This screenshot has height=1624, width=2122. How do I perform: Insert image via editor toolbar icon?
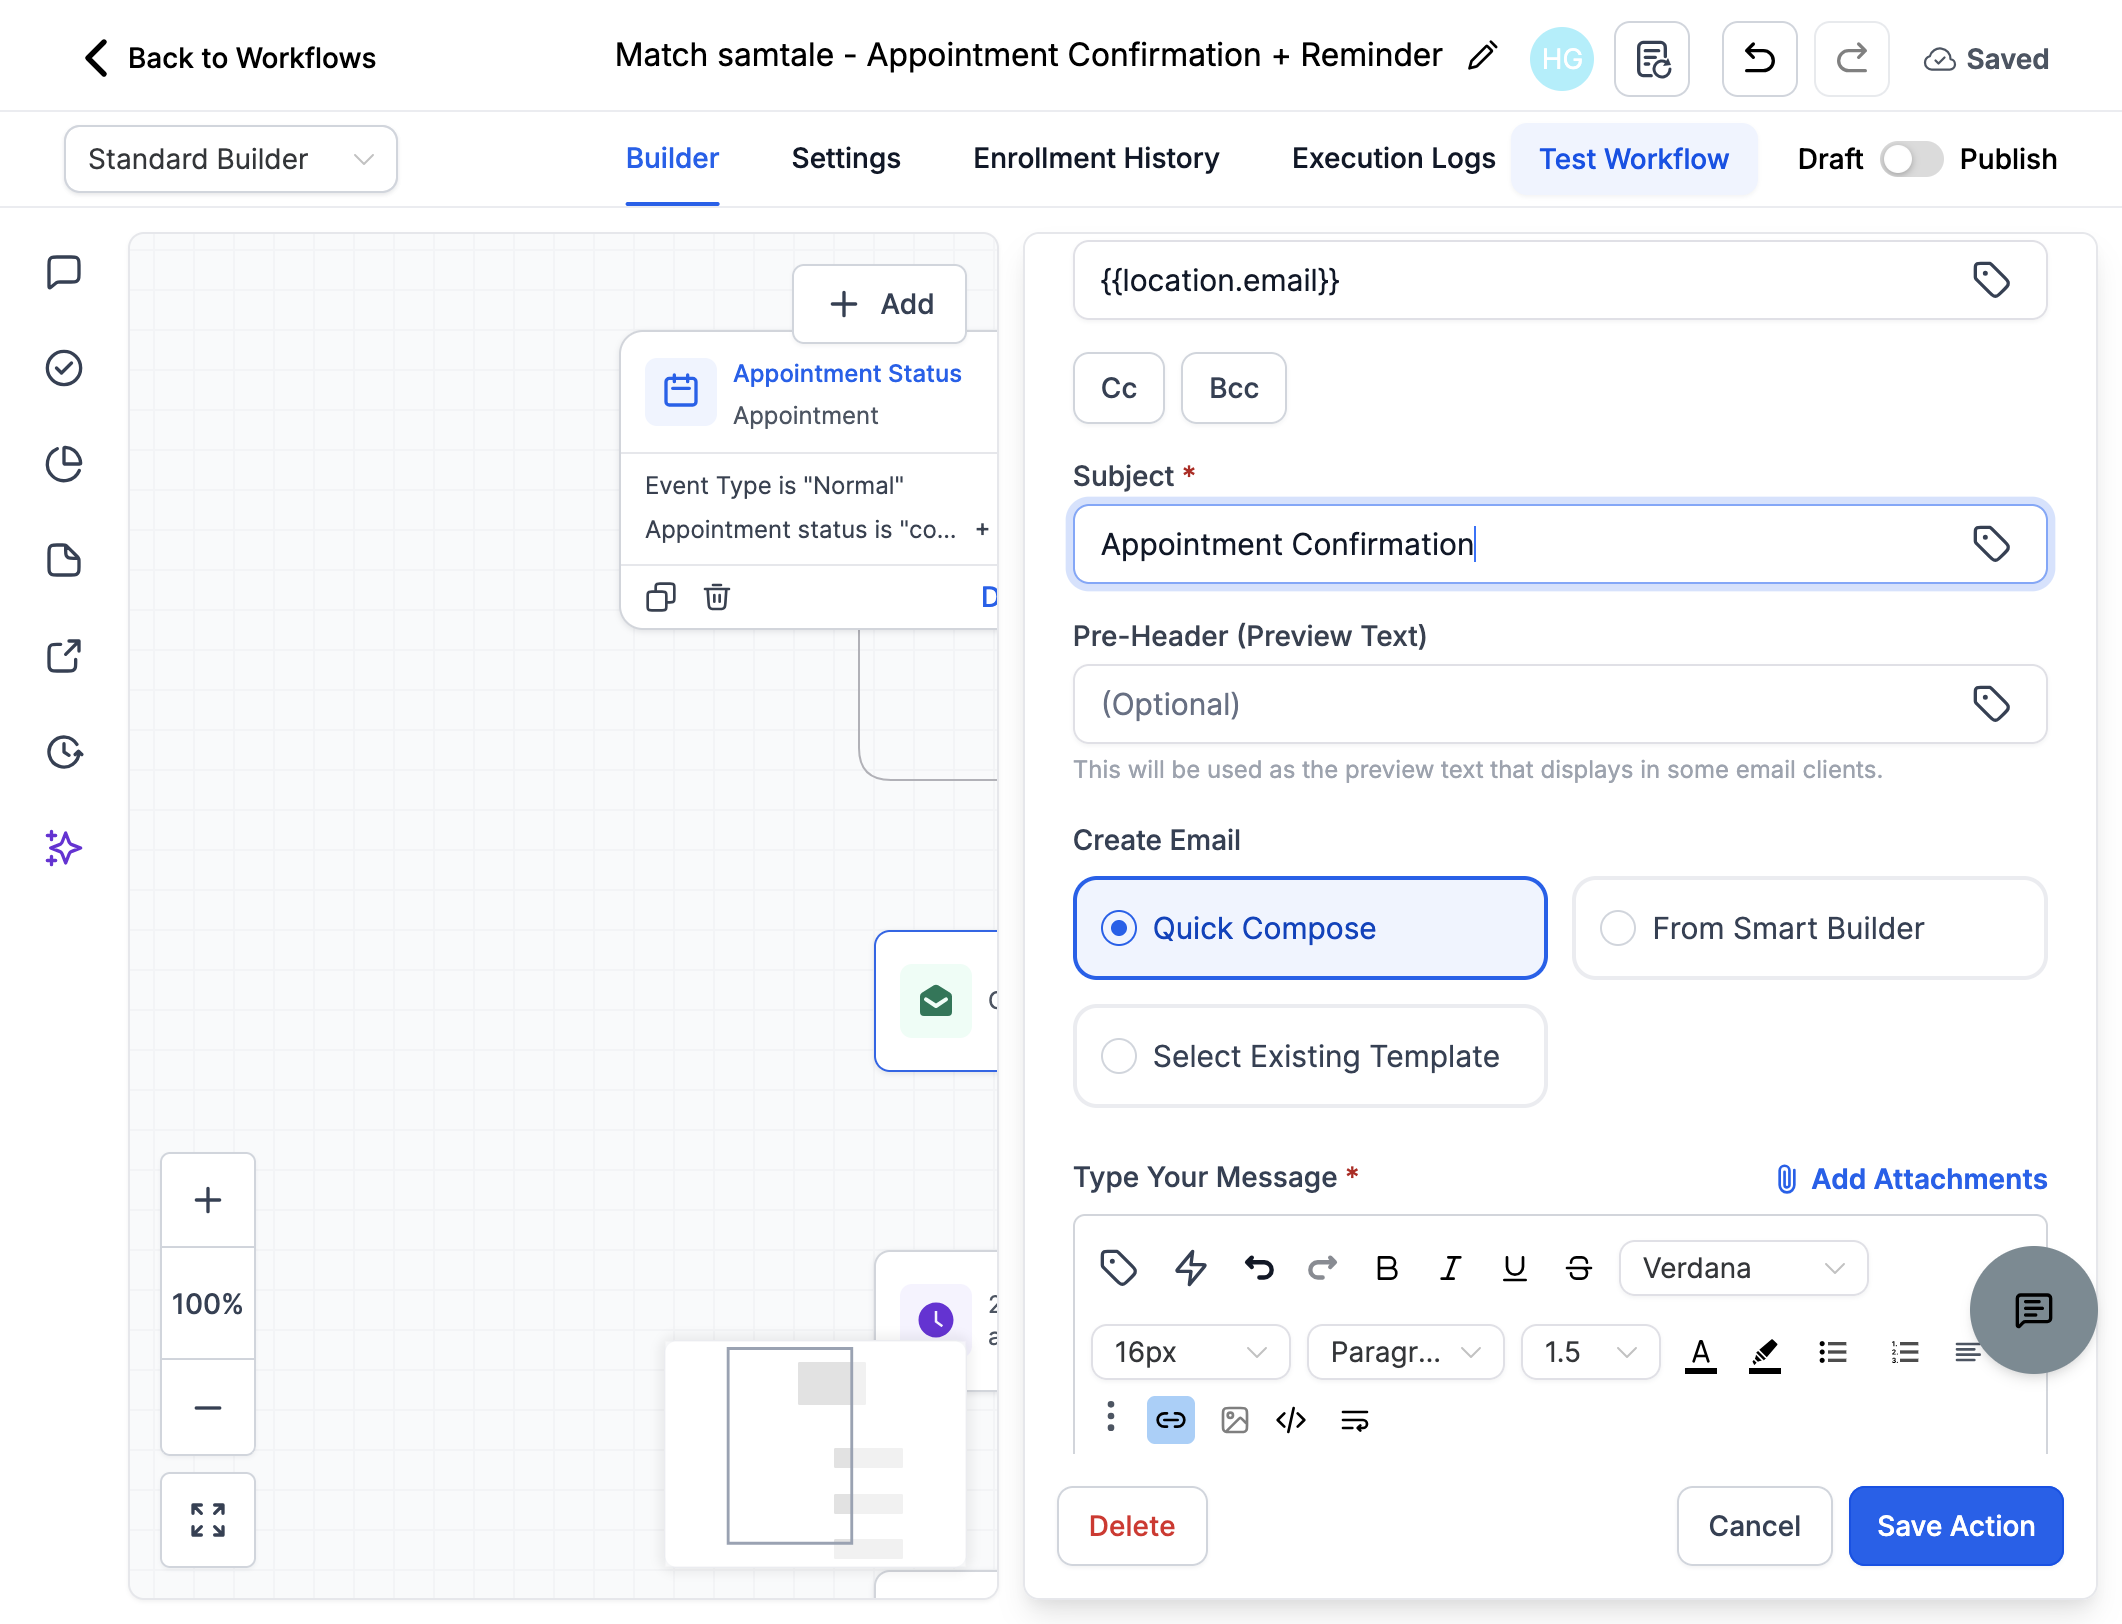[x=1234, y=1420]
